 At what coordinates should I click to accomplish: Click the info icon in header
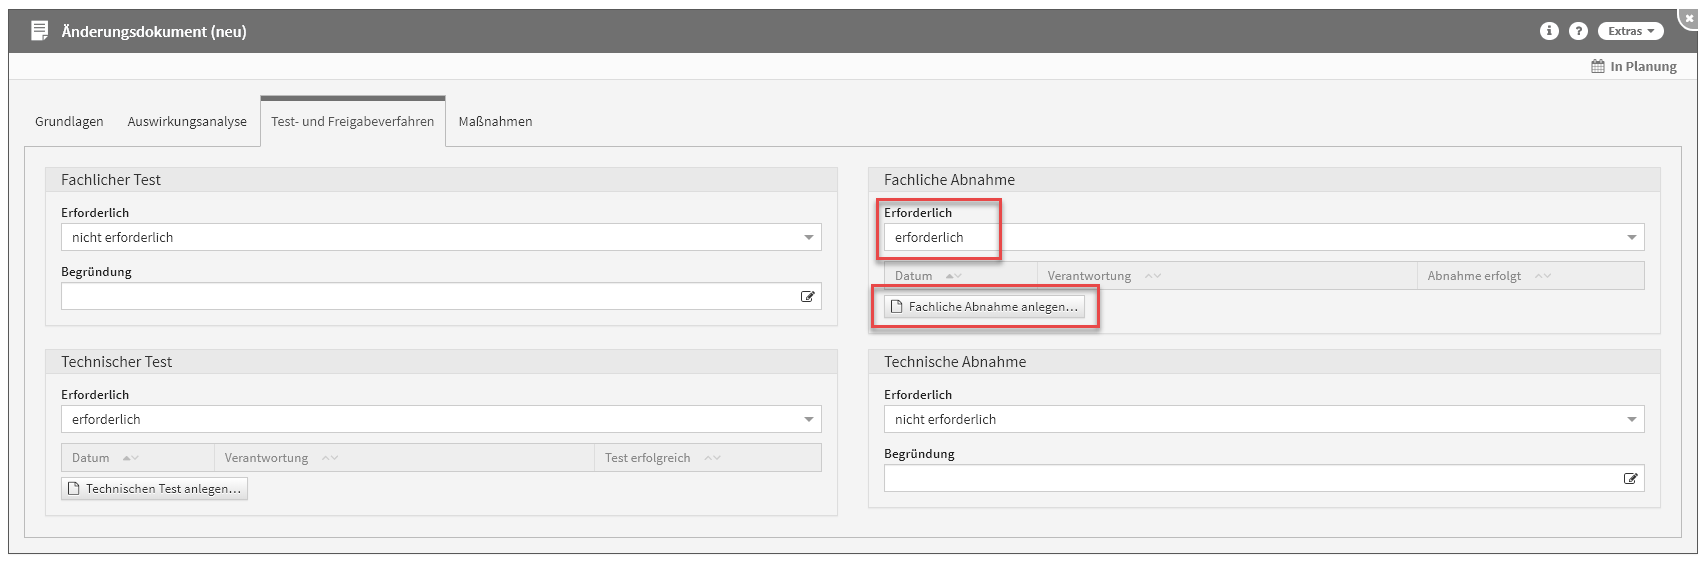click(x=1549, y=31)
